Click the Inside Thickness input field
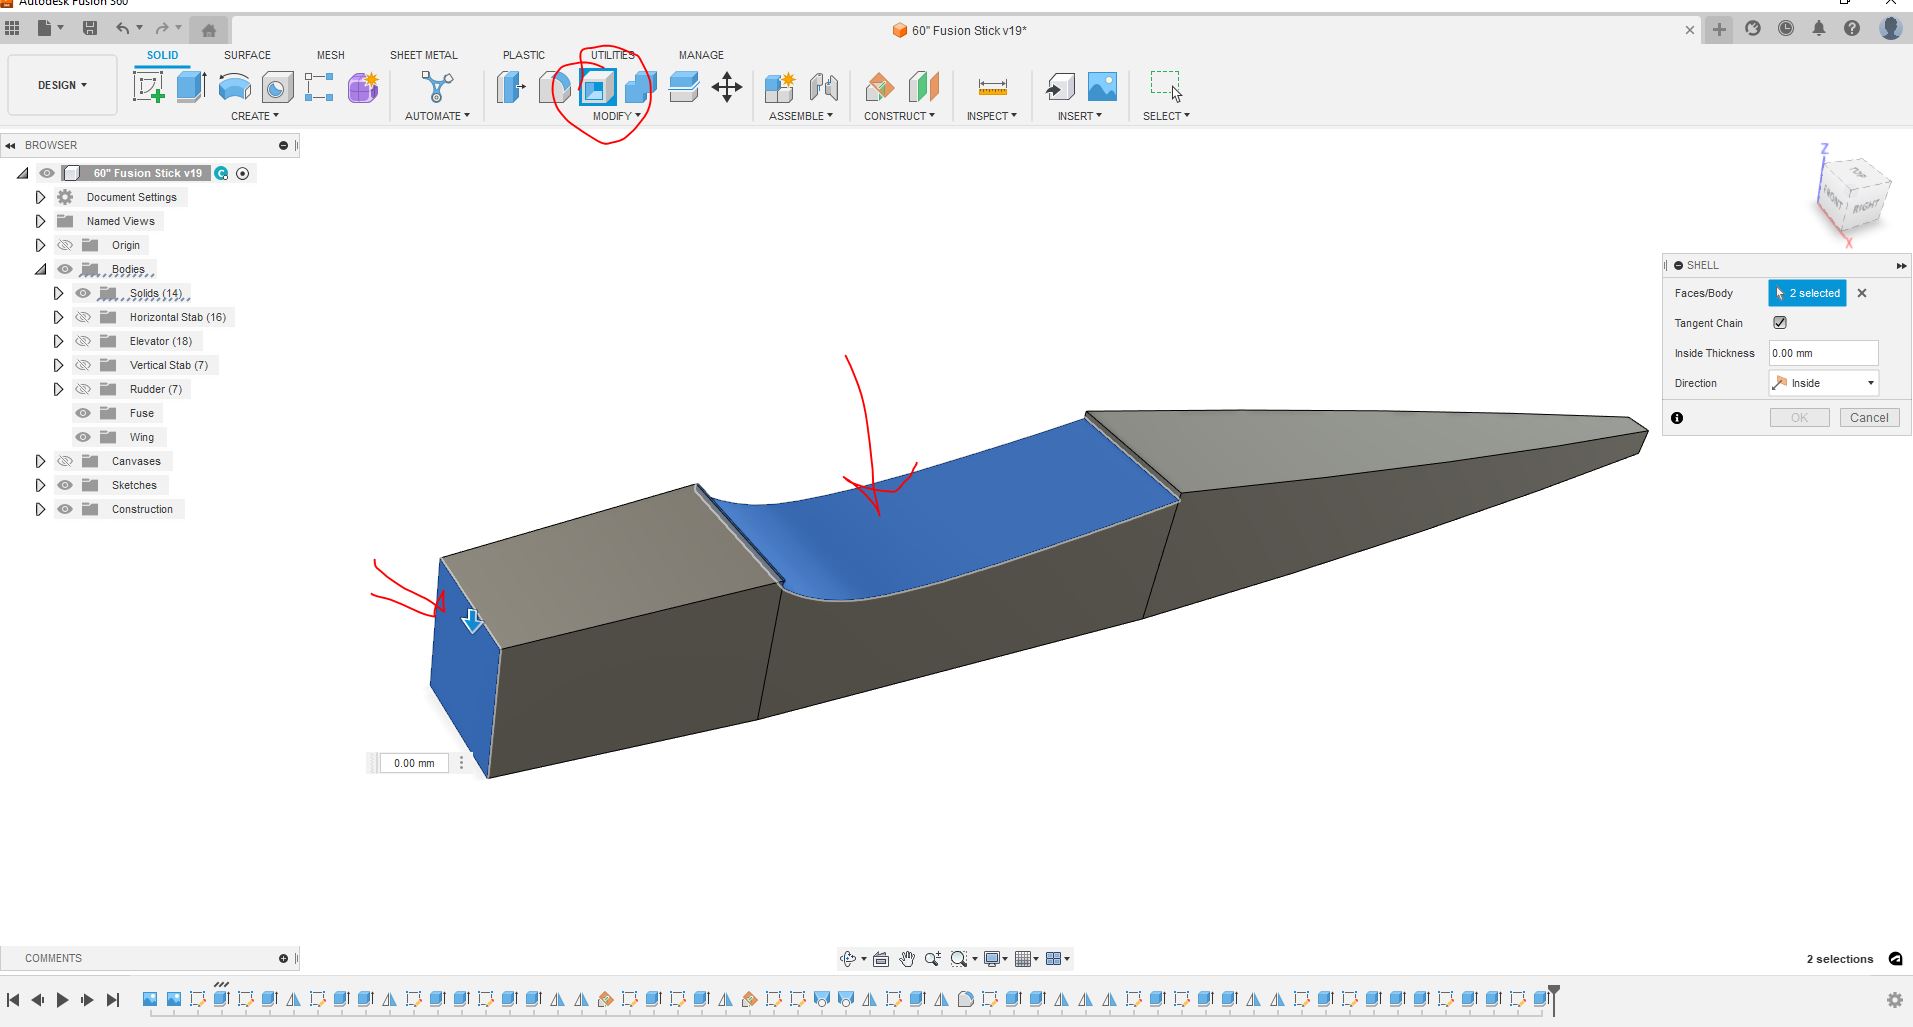Screen dimensions: 1913x1027 [1822, 353]
